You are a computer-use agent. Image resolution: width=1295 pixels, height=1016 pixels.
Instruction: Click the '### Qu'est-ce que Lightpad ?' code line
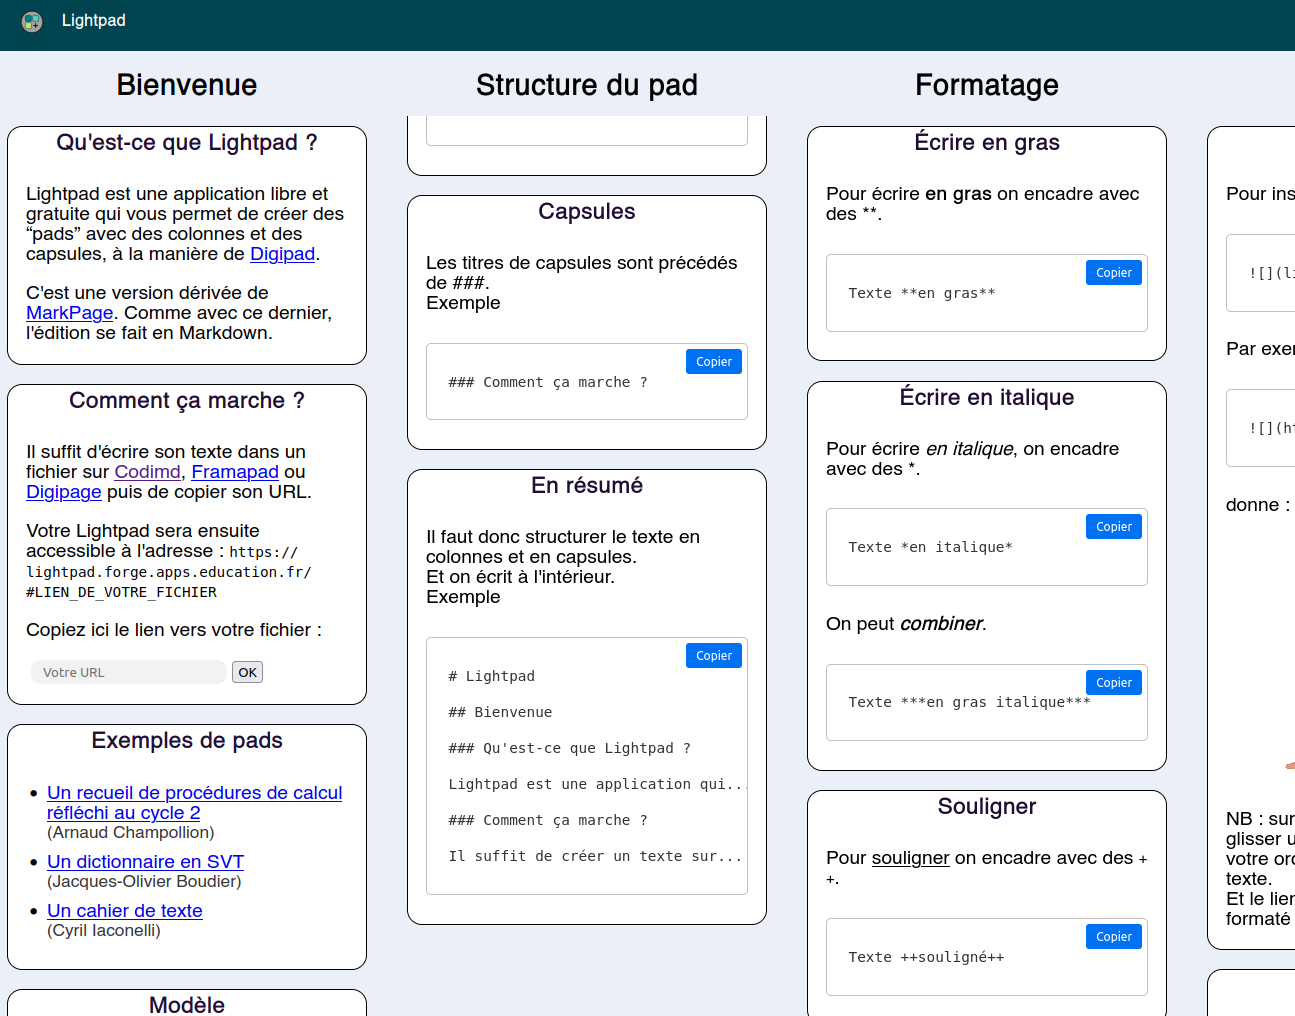pyautogui.click(x=569, y=748)
